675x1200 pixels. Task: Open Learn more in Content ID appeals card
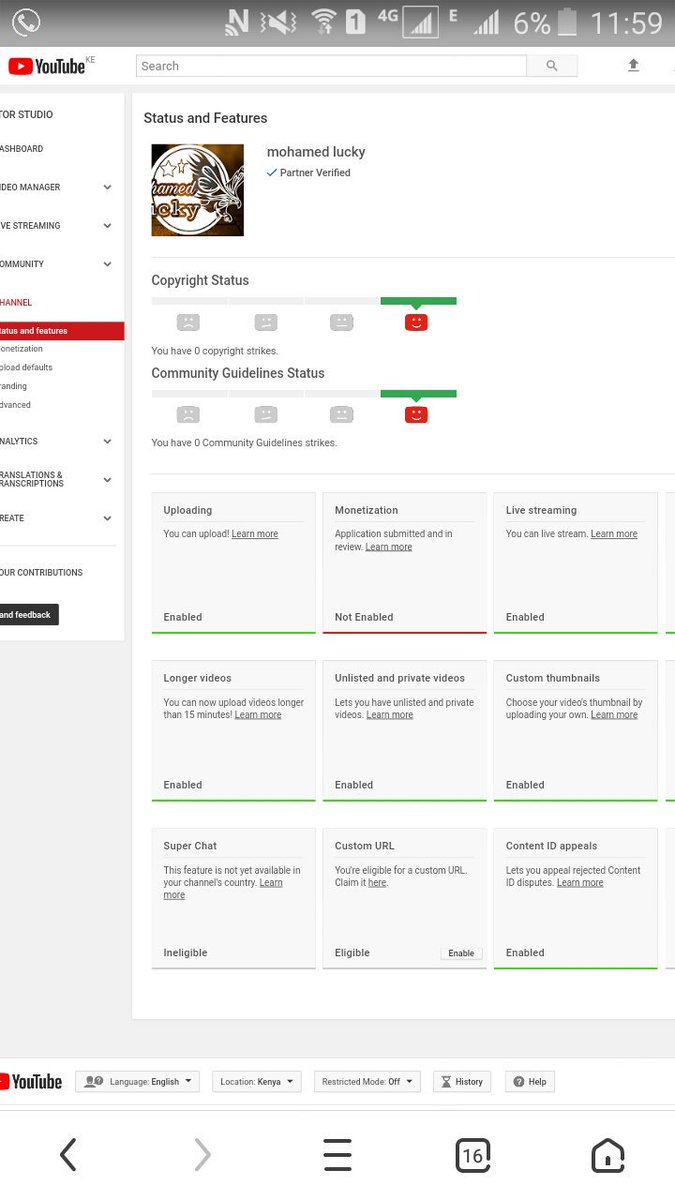pyautogui.click(x=580, y=883)
